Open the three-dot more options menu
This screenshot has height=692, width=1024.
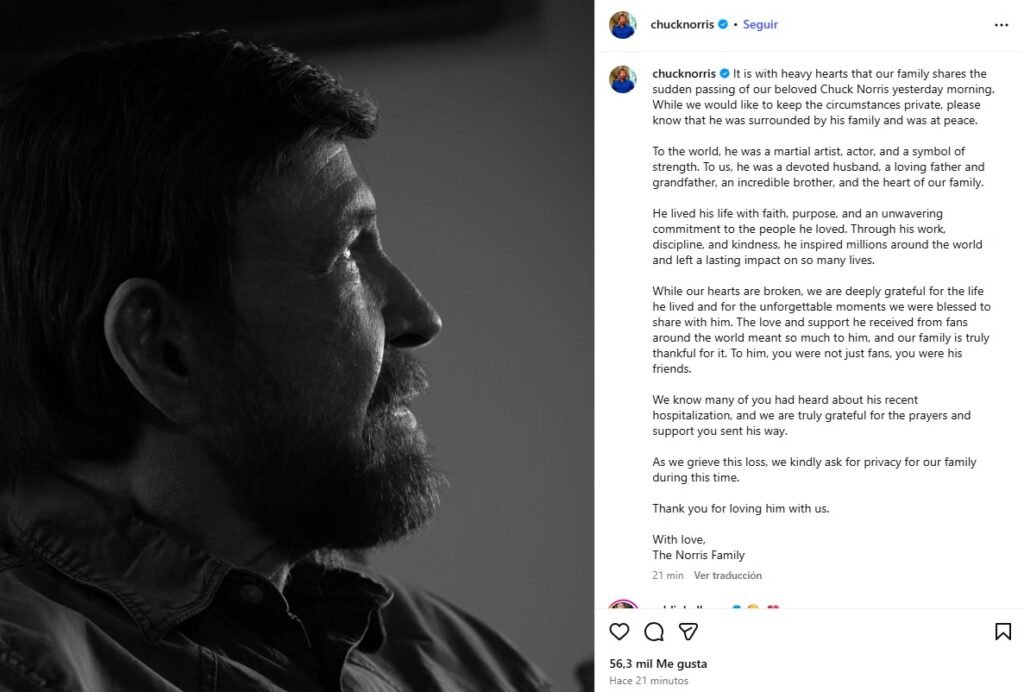(x=1001, y=25)
